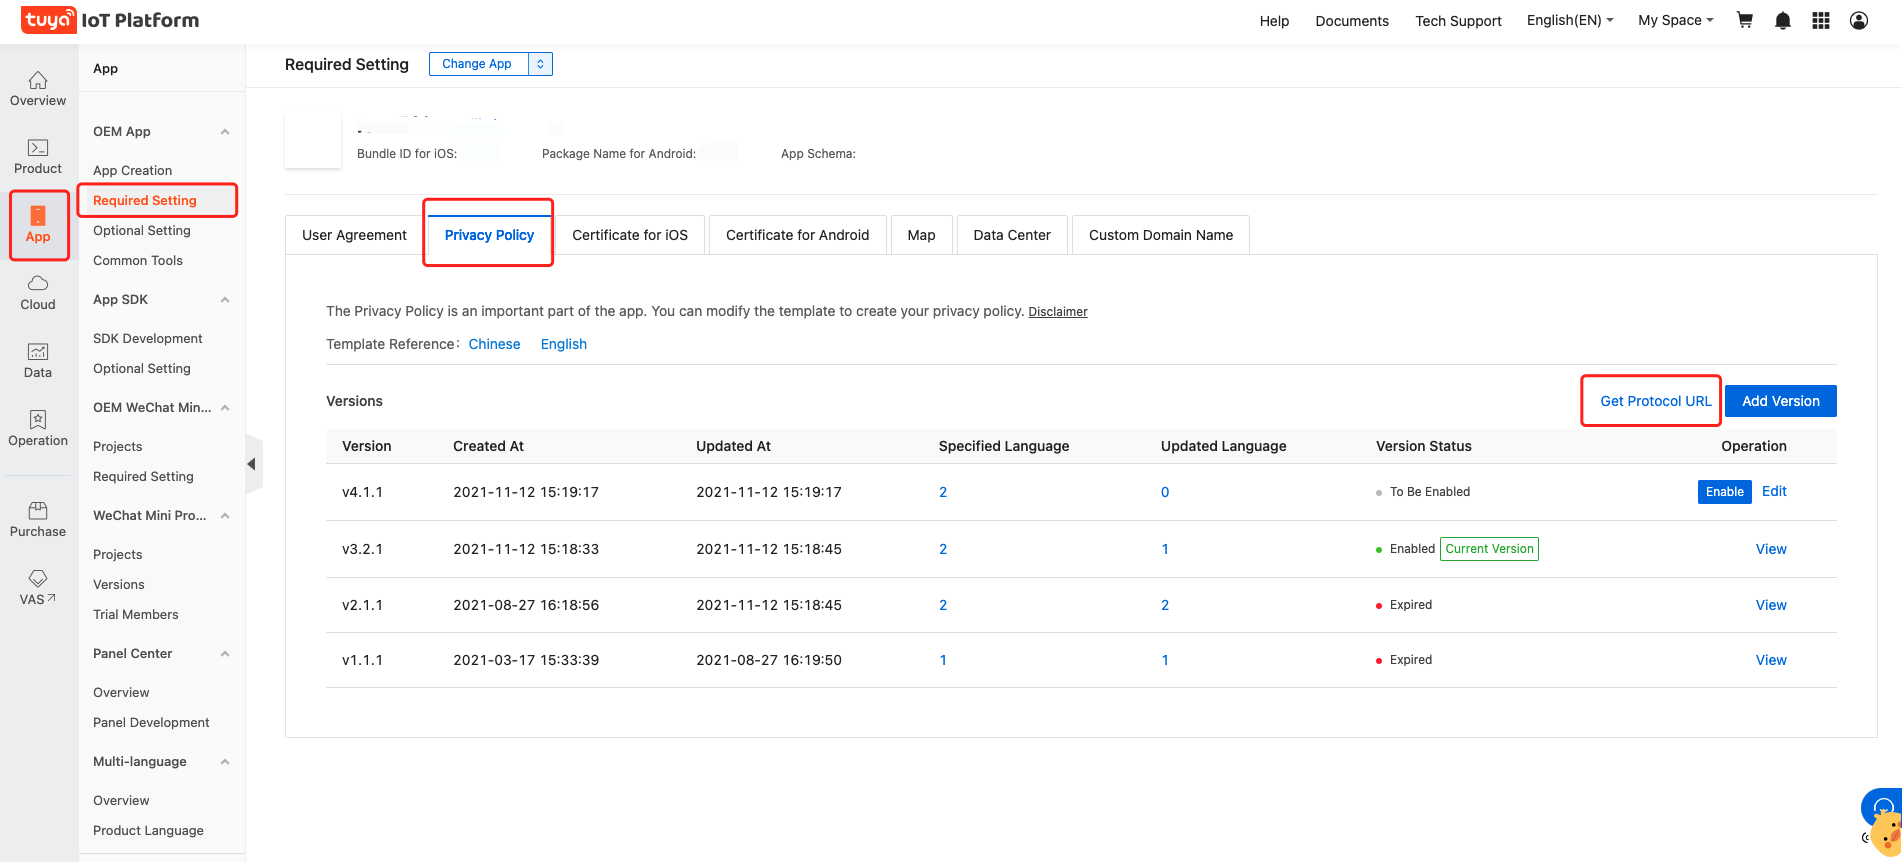Open the Product section icon
The width and height of the screenshot is (1902, 862).
point(38,157)
